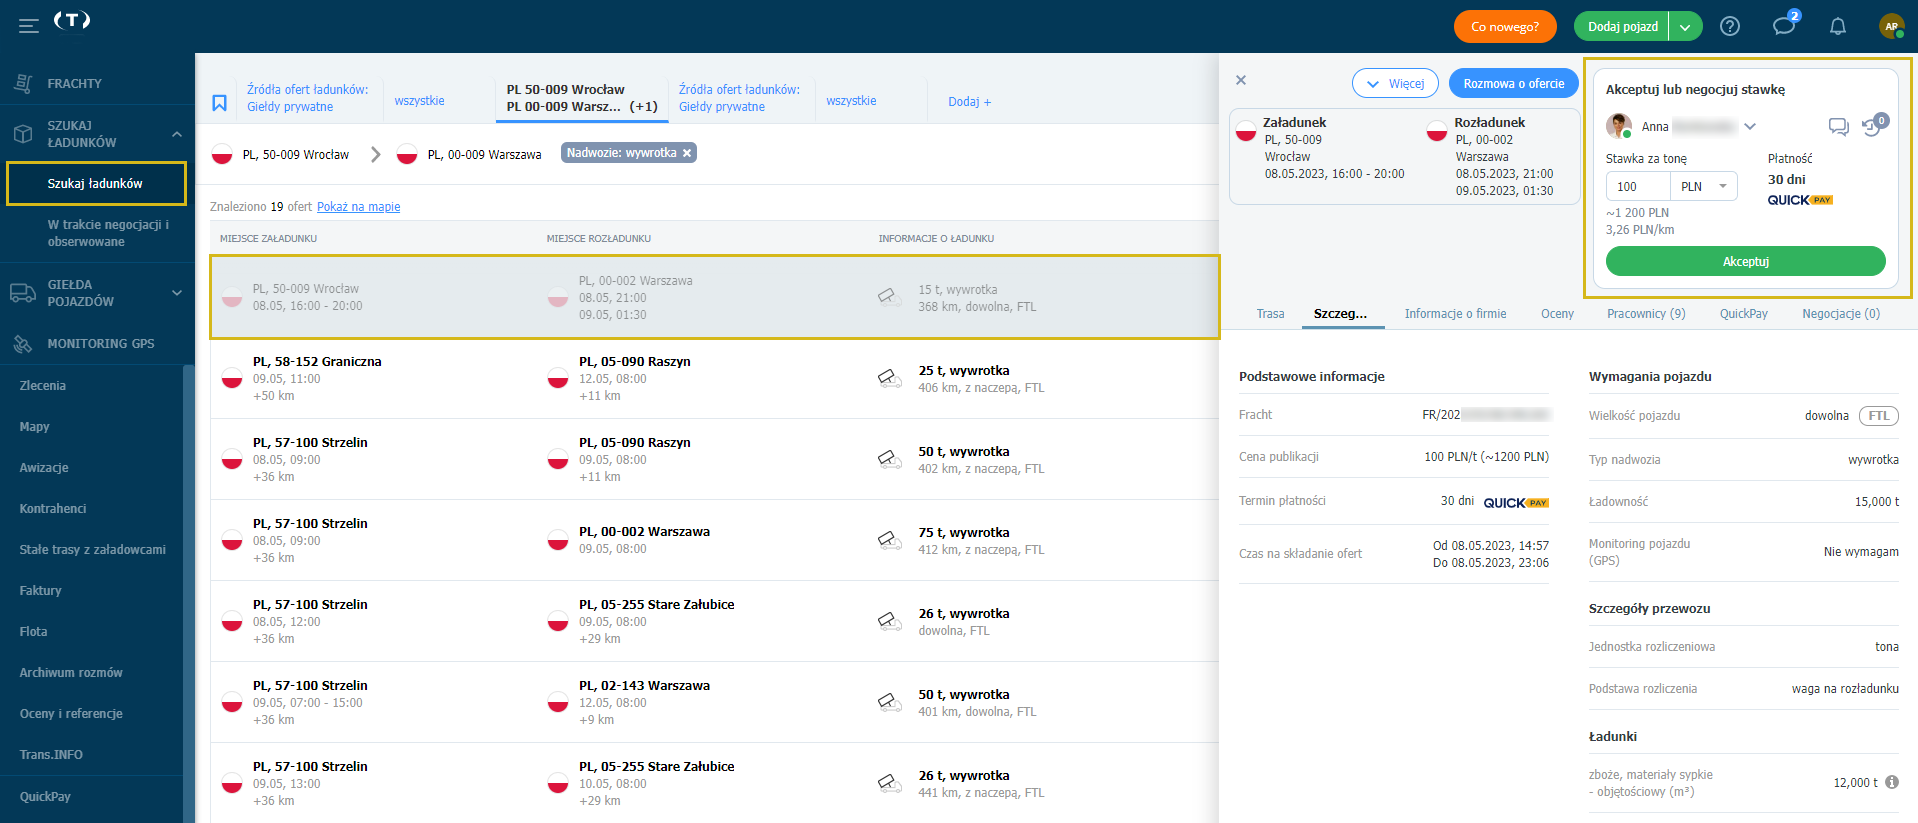
Task: Click the loading Poland flag in panel
Action: tap(1246, 131)
